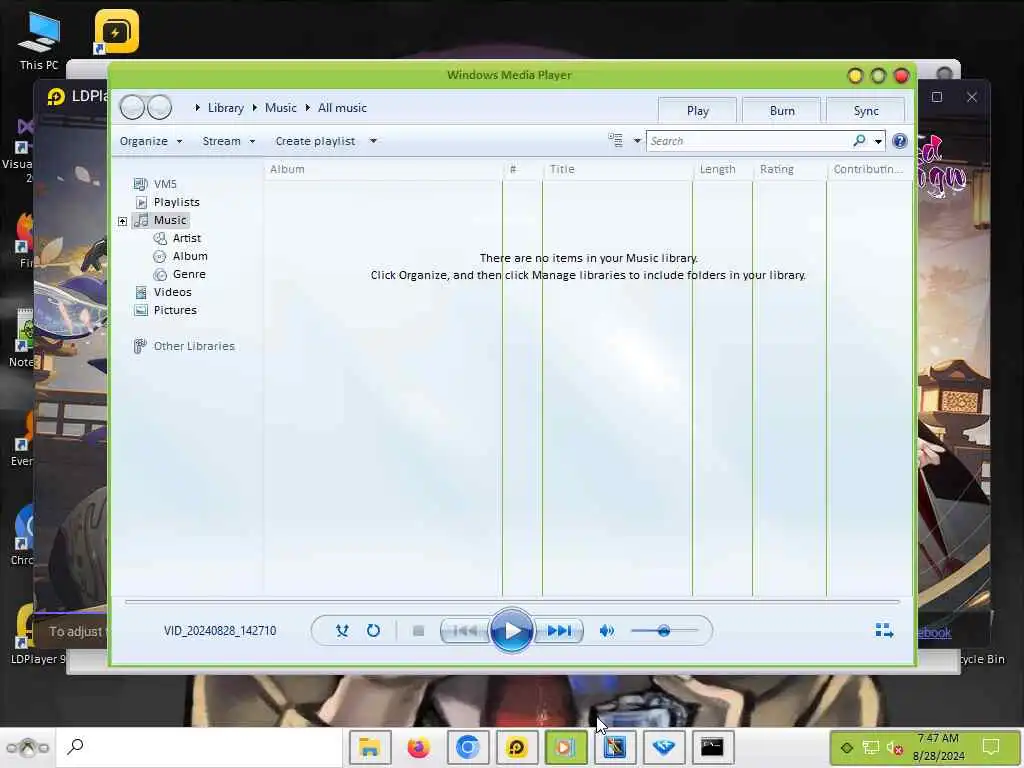Start playback with the blue Play button
Screen dimensions: 1024x768
point(511,631)
